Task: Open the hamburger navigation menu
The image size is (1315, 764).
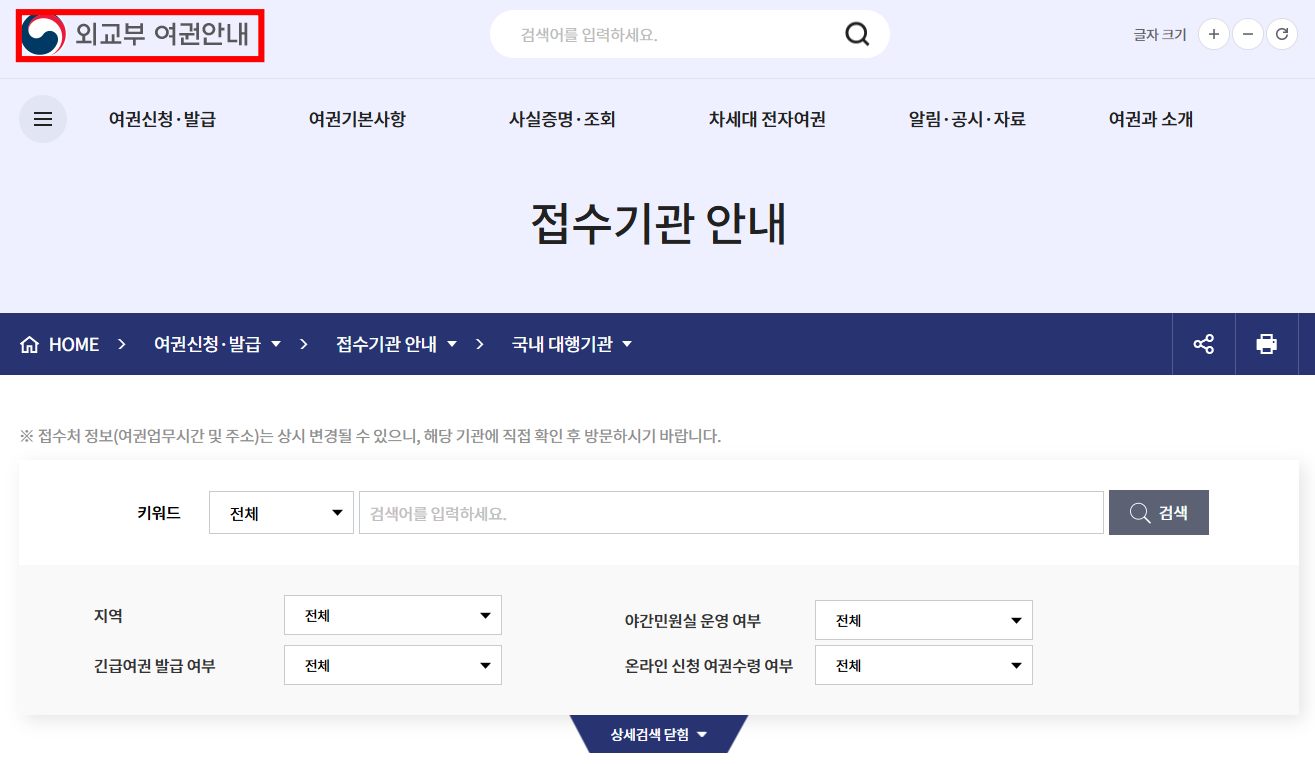Action: point(42,118)
